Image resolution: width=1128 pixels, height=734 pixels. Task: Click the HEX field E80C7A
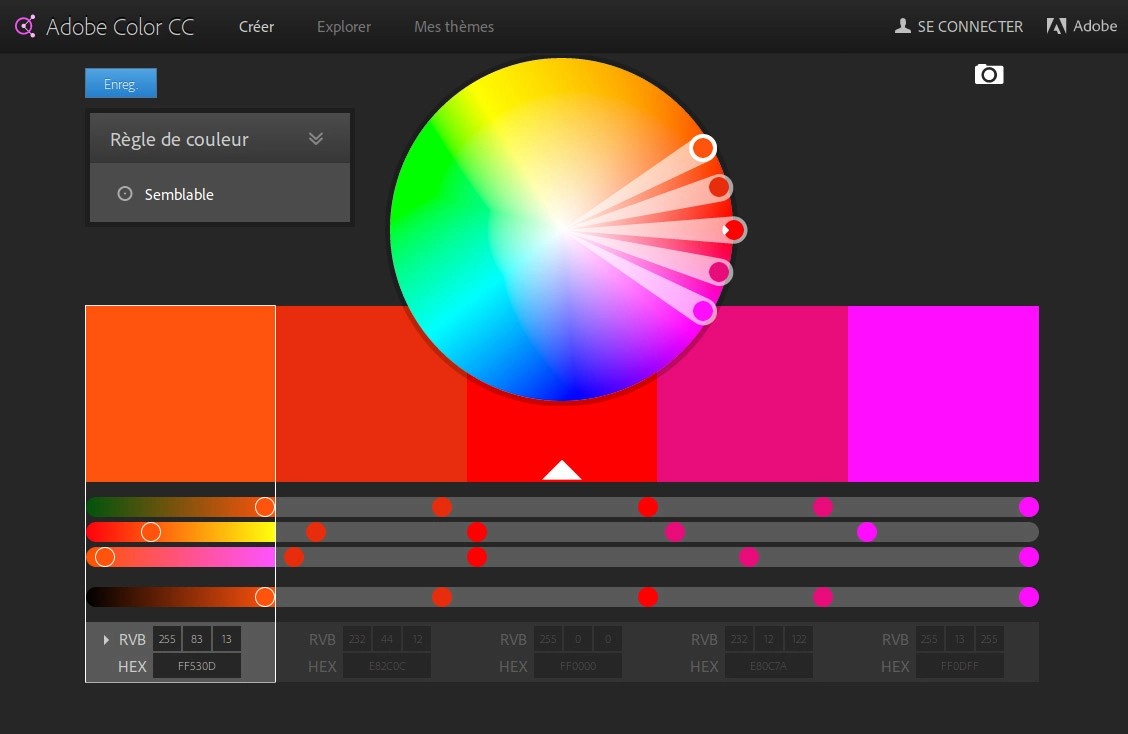click(769, 666)
